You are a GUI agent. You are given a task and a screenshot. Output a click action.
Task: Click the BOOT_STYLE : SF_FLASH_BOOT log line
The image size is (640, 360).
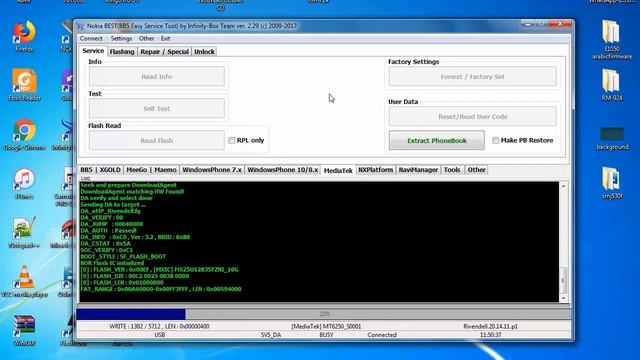(123, 257)
